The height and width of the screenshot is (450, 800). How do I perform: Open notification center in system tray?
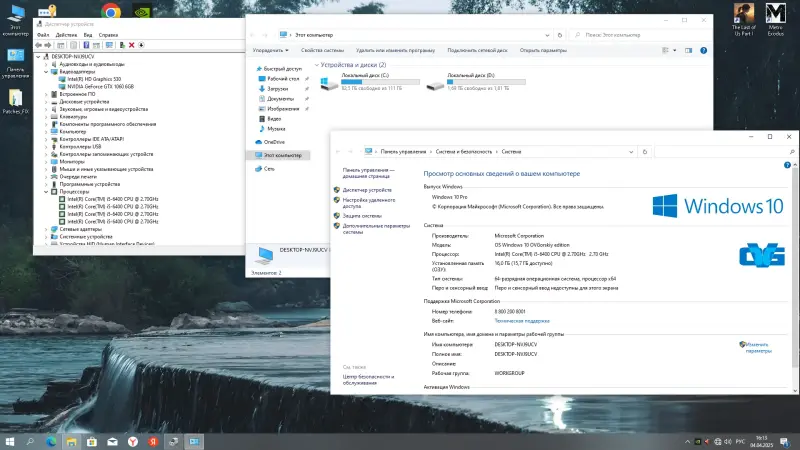(x=785, y=442)
